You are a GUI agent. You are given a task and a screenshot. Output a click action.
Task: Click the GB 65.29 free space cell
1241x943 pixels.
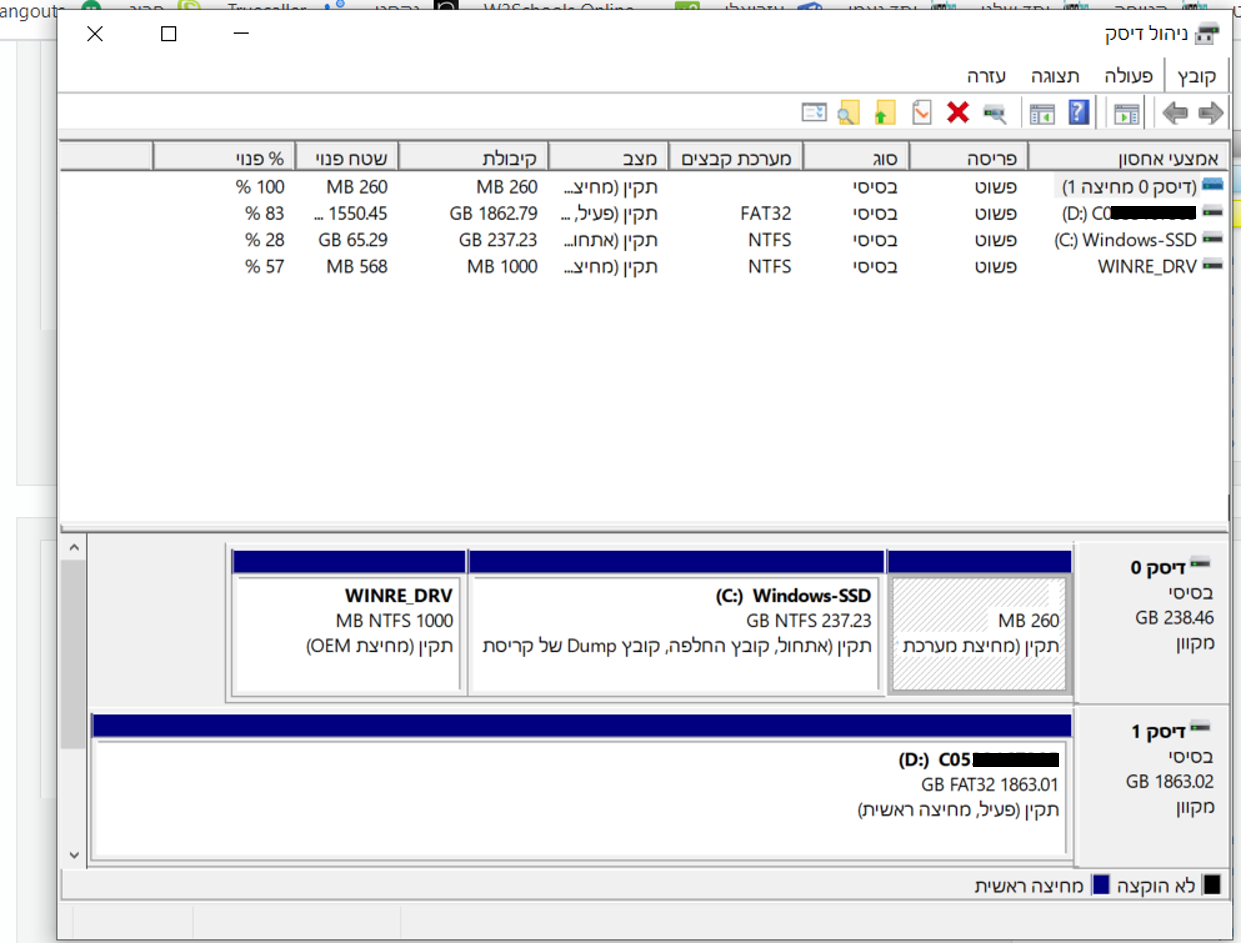(353, 240)
